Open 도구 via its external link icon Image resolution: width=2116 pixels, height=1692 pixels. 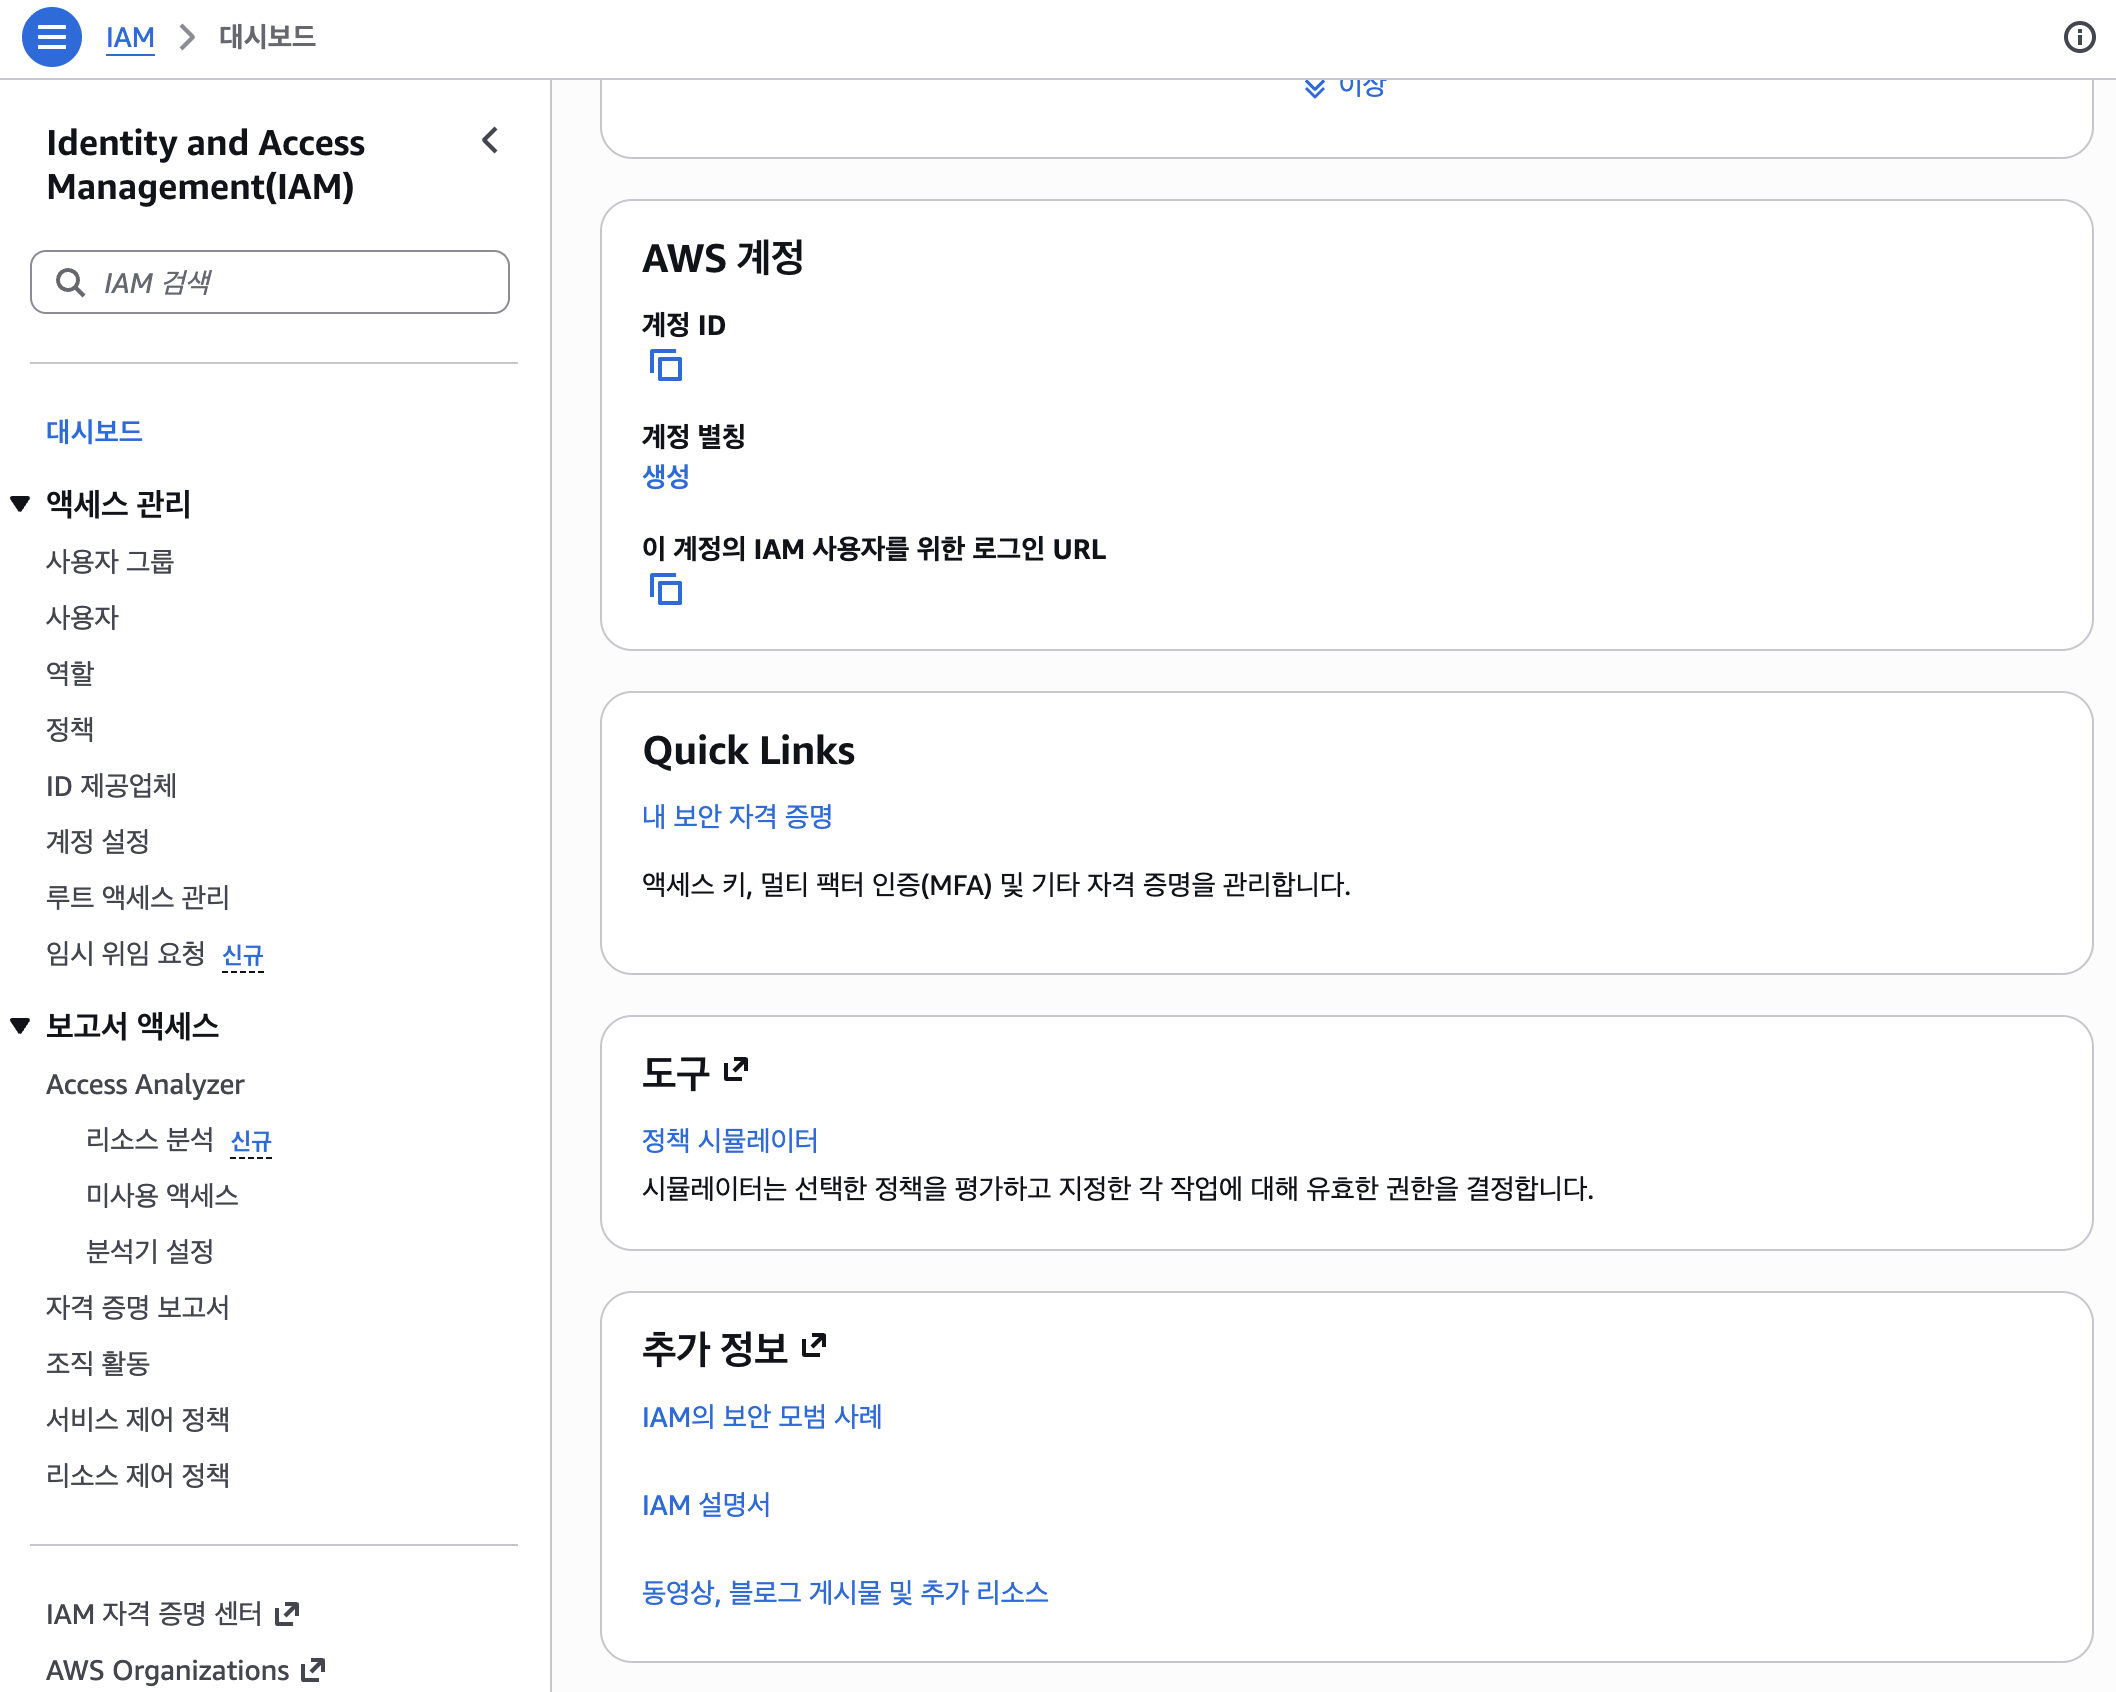click(737, 1070)
